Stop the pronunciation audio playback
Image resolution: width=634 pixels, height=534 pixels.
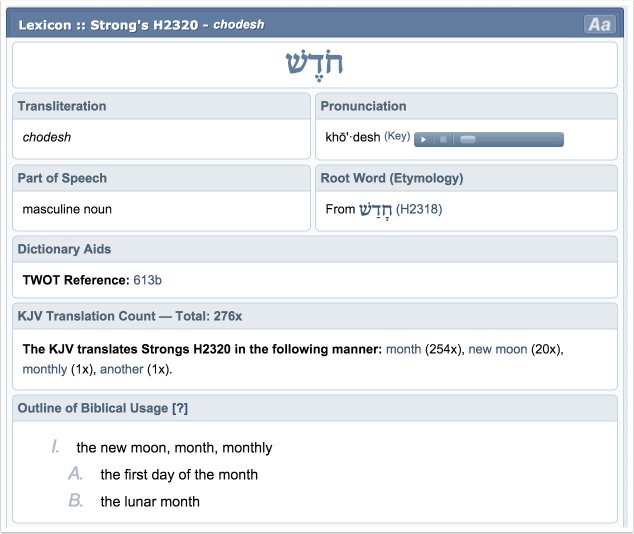(x=441, y=139)
